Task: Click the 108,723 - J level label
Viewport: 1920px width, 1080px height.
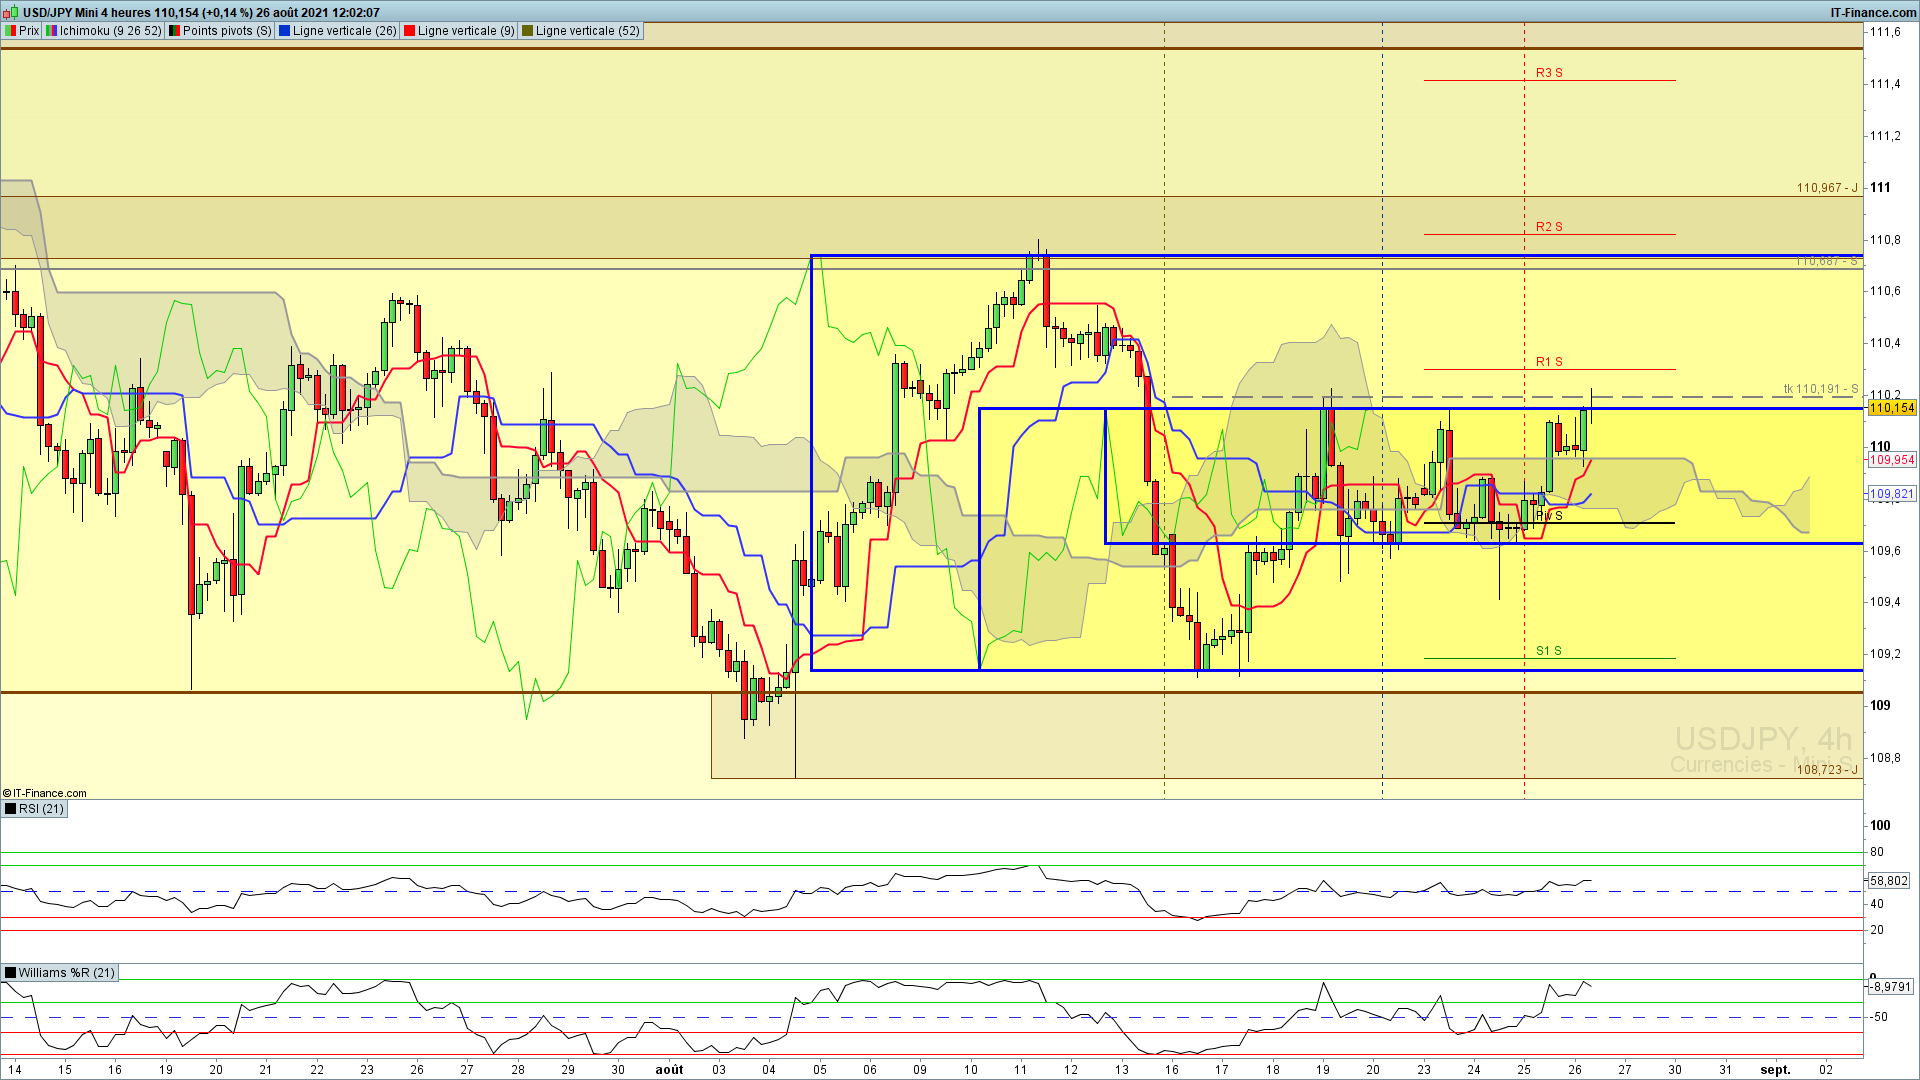Action: click(x=1827, y=769)
